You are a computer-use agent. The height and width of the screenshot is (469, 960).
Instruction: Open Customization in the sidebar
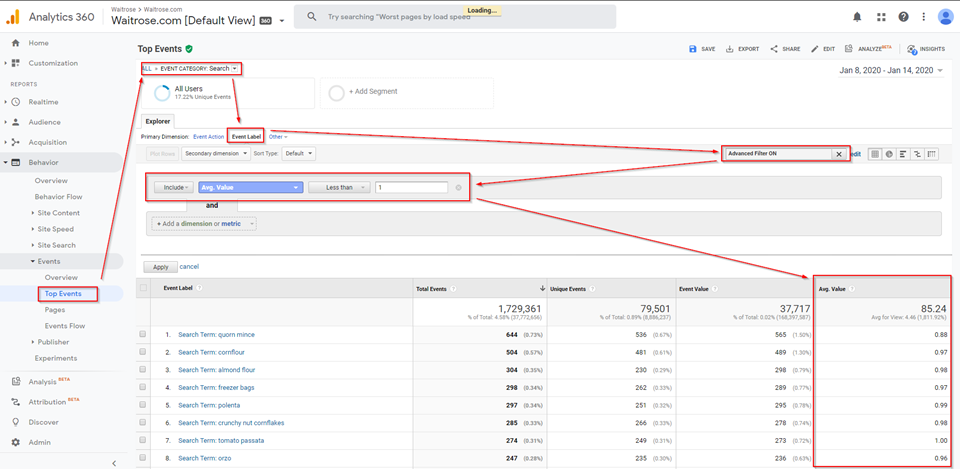pyautogui.click(x=53, y=63)
